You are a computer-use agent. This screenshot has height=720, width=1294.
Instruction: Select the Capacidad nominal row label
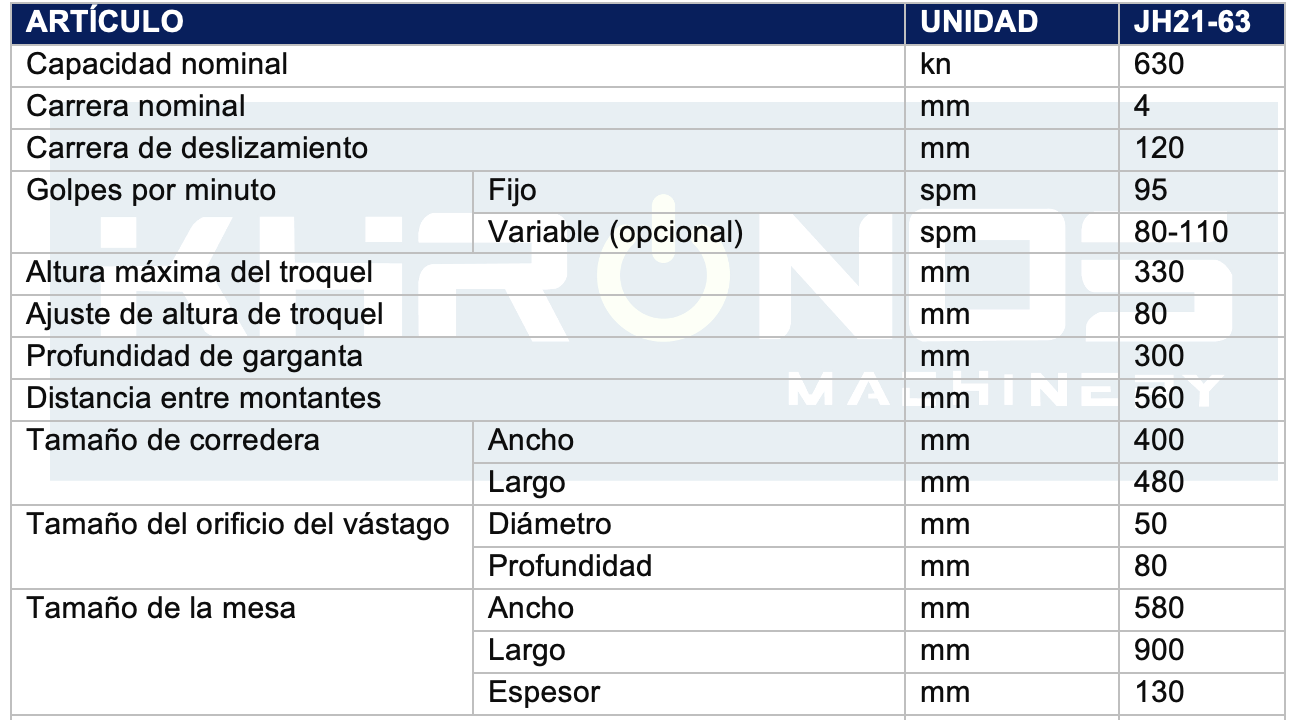pyautogui.click(x=157, y=64)
